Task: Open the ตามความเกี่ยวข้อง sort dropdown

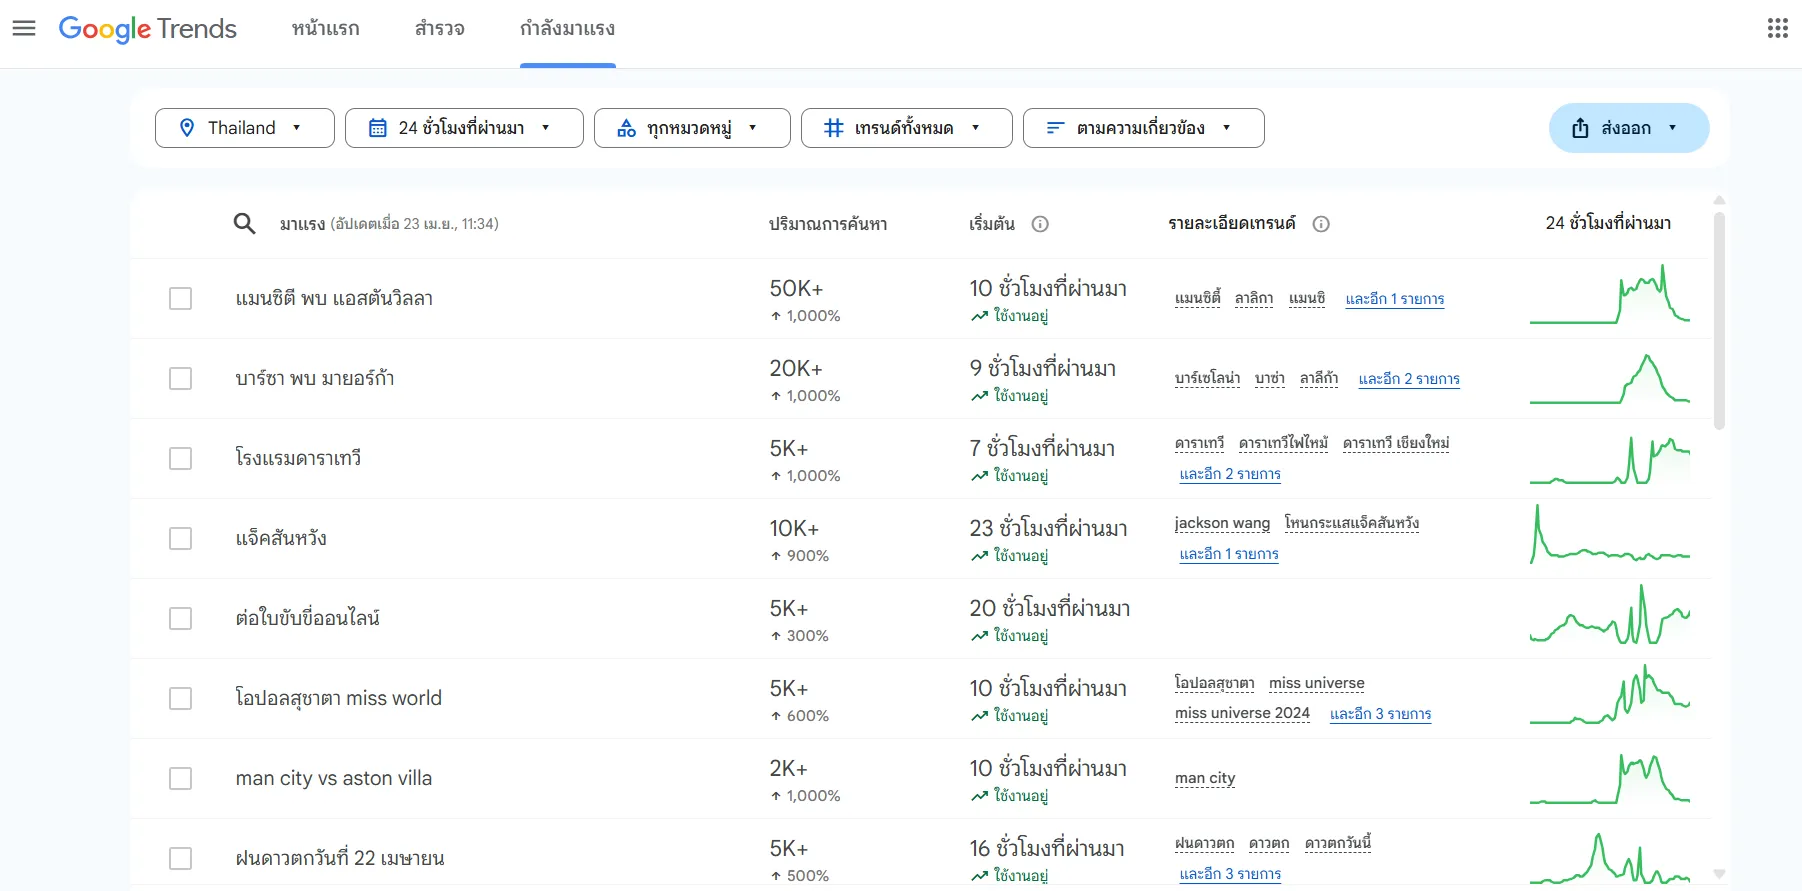Action: point(1143,128)
